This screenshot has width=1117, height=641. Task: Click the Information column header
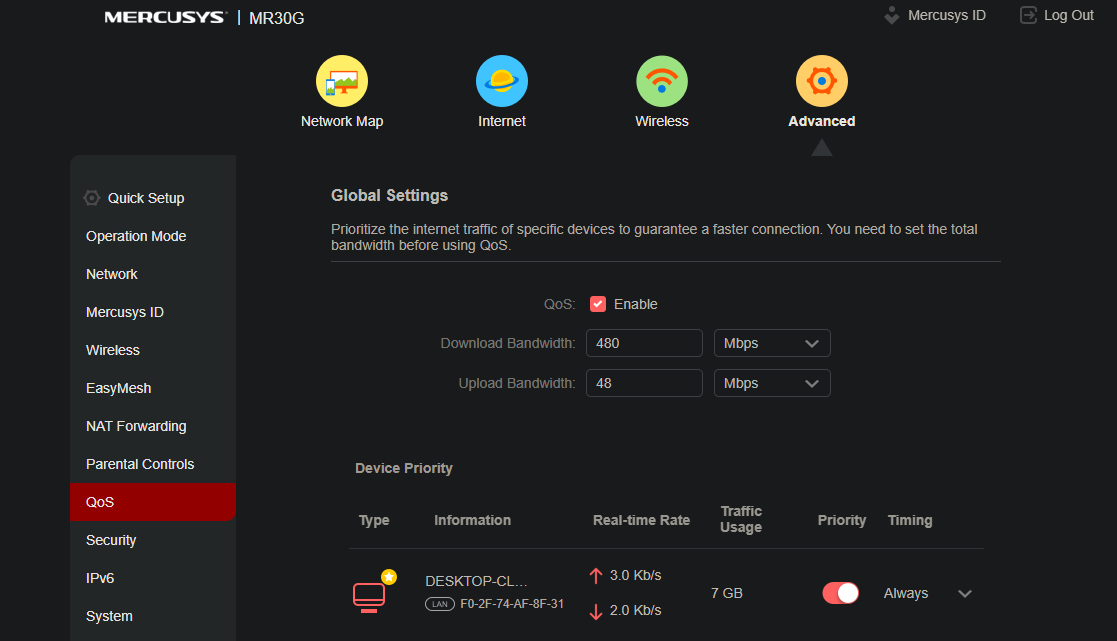click(x=472, y=521)
